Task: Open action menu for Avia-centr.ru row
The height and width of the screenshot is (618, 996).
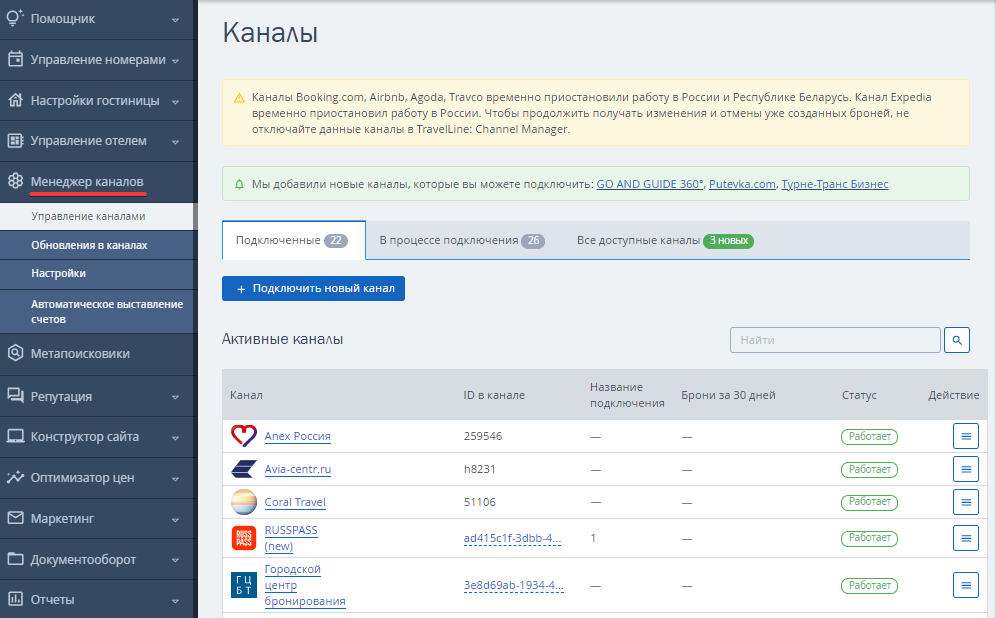Action: [966, 469]
